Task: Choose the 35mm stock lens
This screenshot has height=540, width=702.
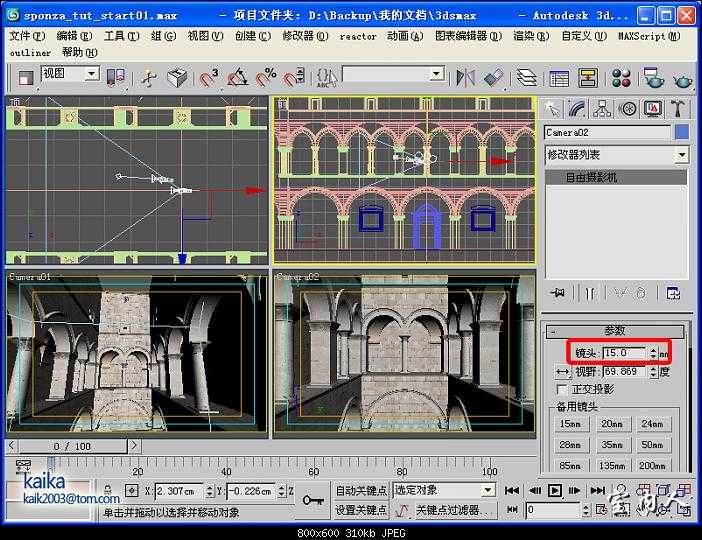Action: (x=612, y=445)
